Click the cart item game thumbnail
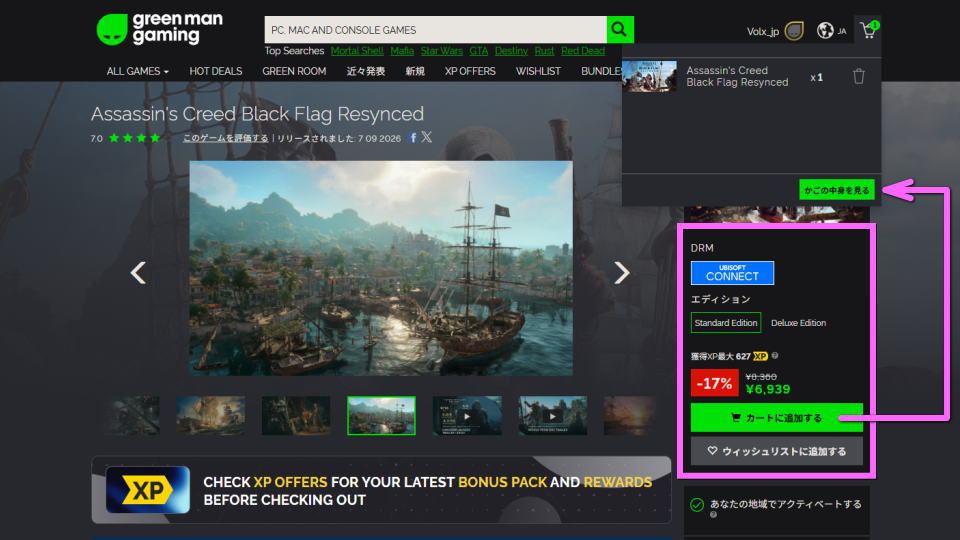The height and width of the screenshot is (540, 960). tap(649, 77)
